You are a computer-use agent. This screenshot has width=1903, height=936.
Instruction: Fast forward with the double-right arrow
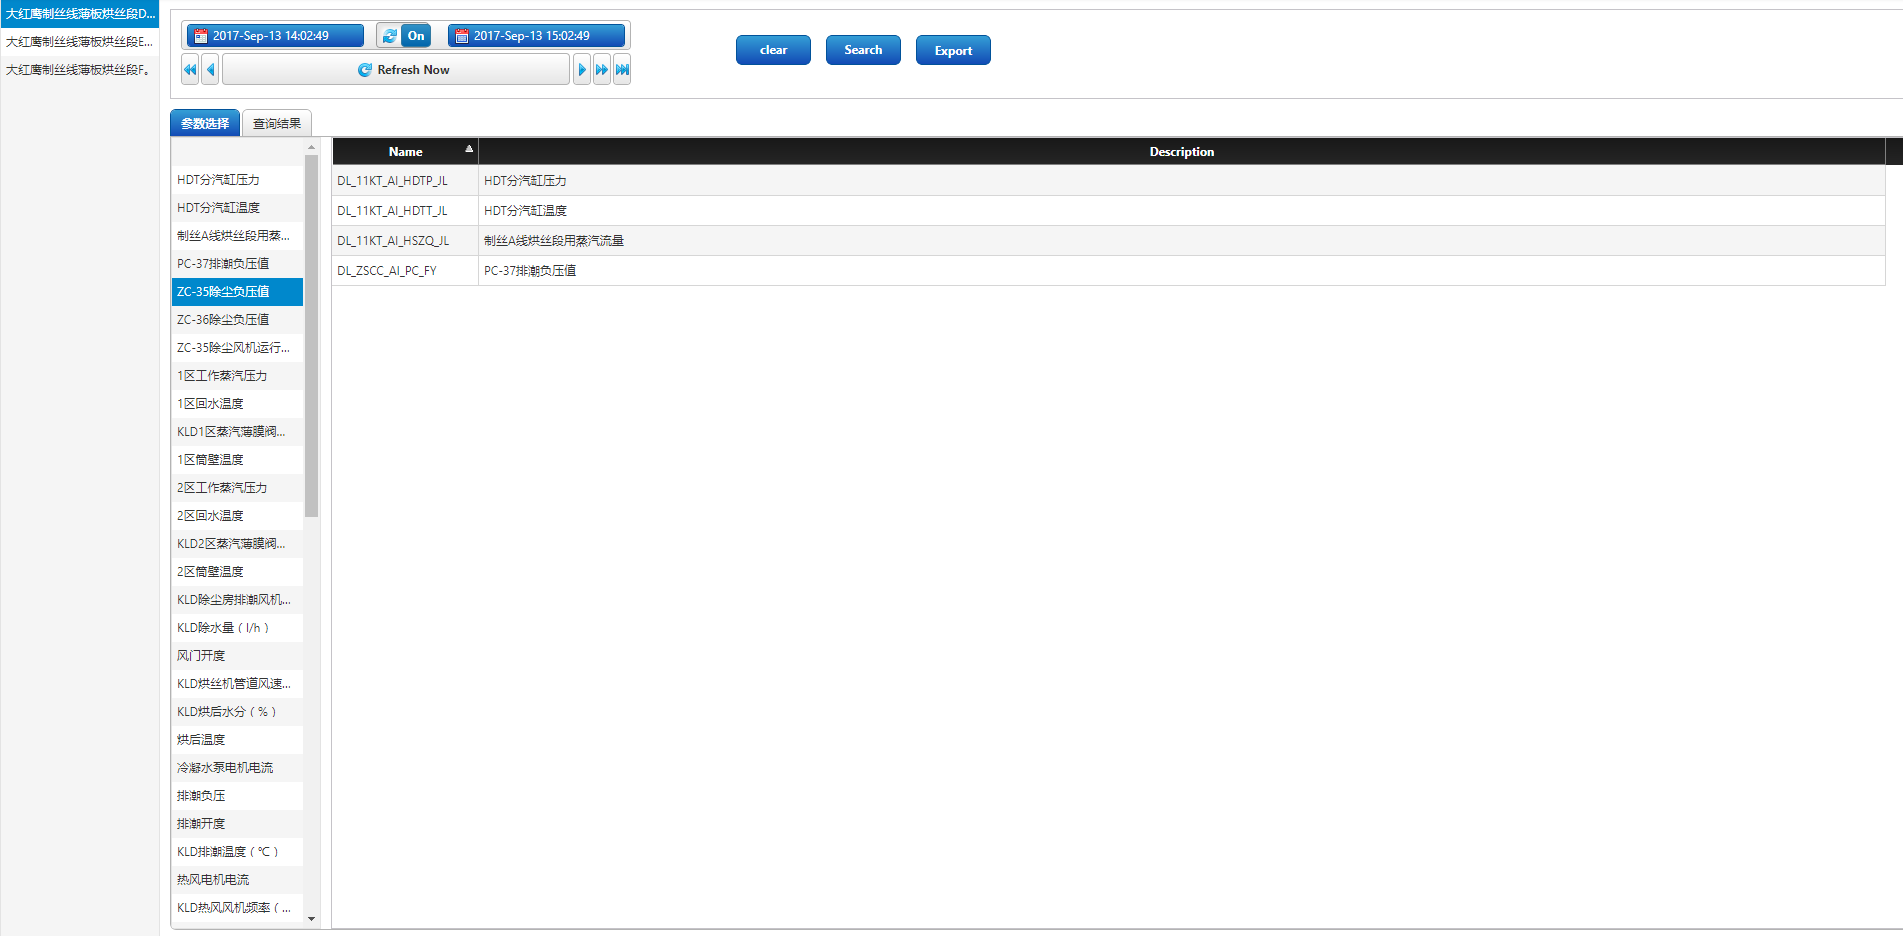coord(602,70)
